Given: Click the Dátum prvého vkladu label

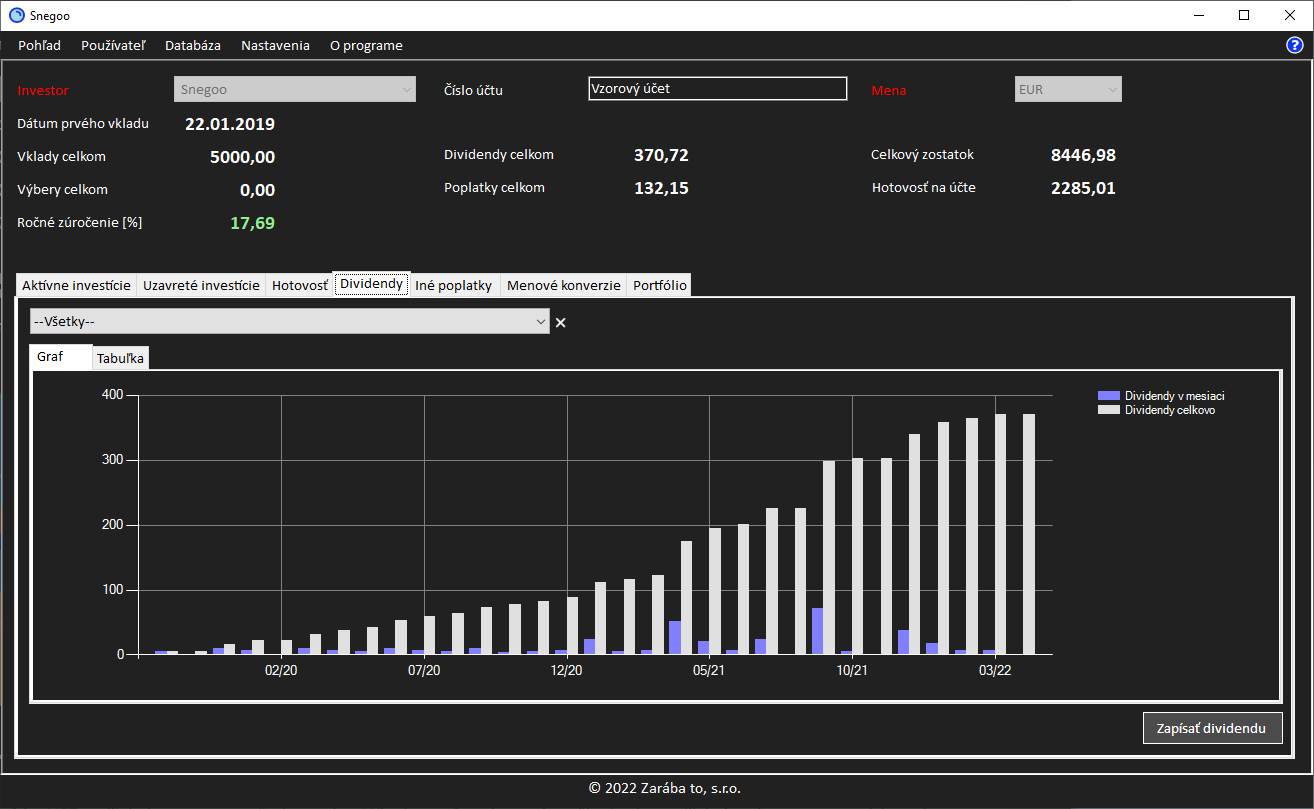Looking at the screenshot, I should point(83,124).
